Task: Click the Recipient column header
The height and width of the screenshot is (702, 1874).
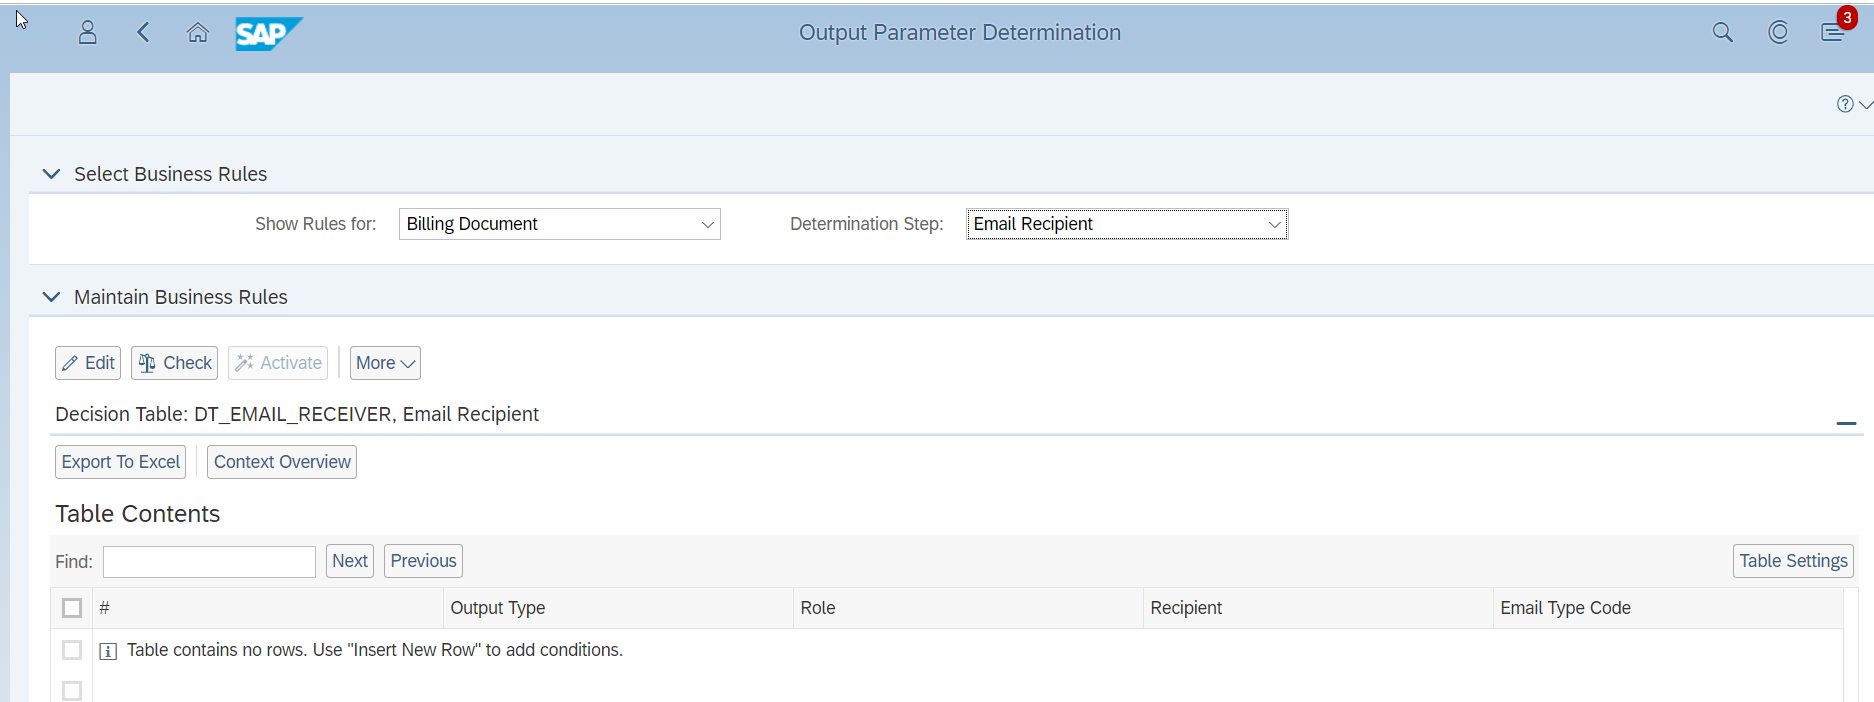Action: click(x=1318, y=608)
